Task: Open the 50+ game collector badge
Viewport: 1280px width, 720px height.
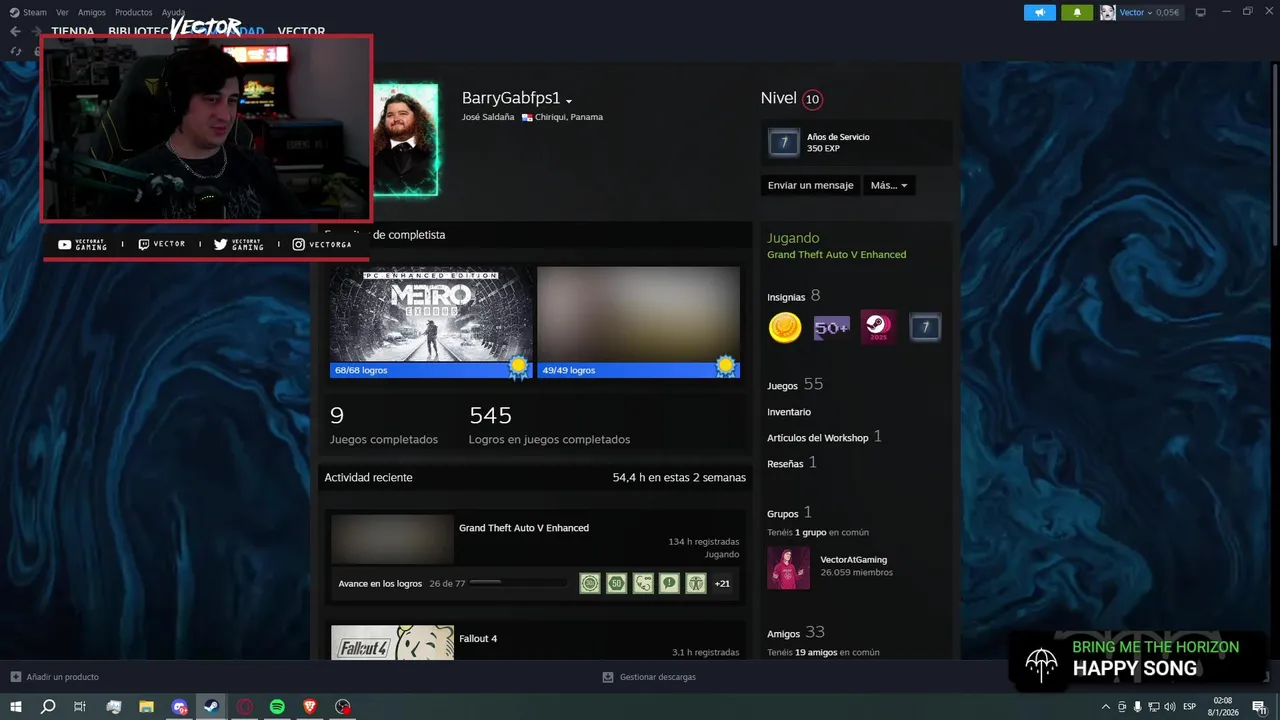Action: pyautogui.click(x=831, y=327)
